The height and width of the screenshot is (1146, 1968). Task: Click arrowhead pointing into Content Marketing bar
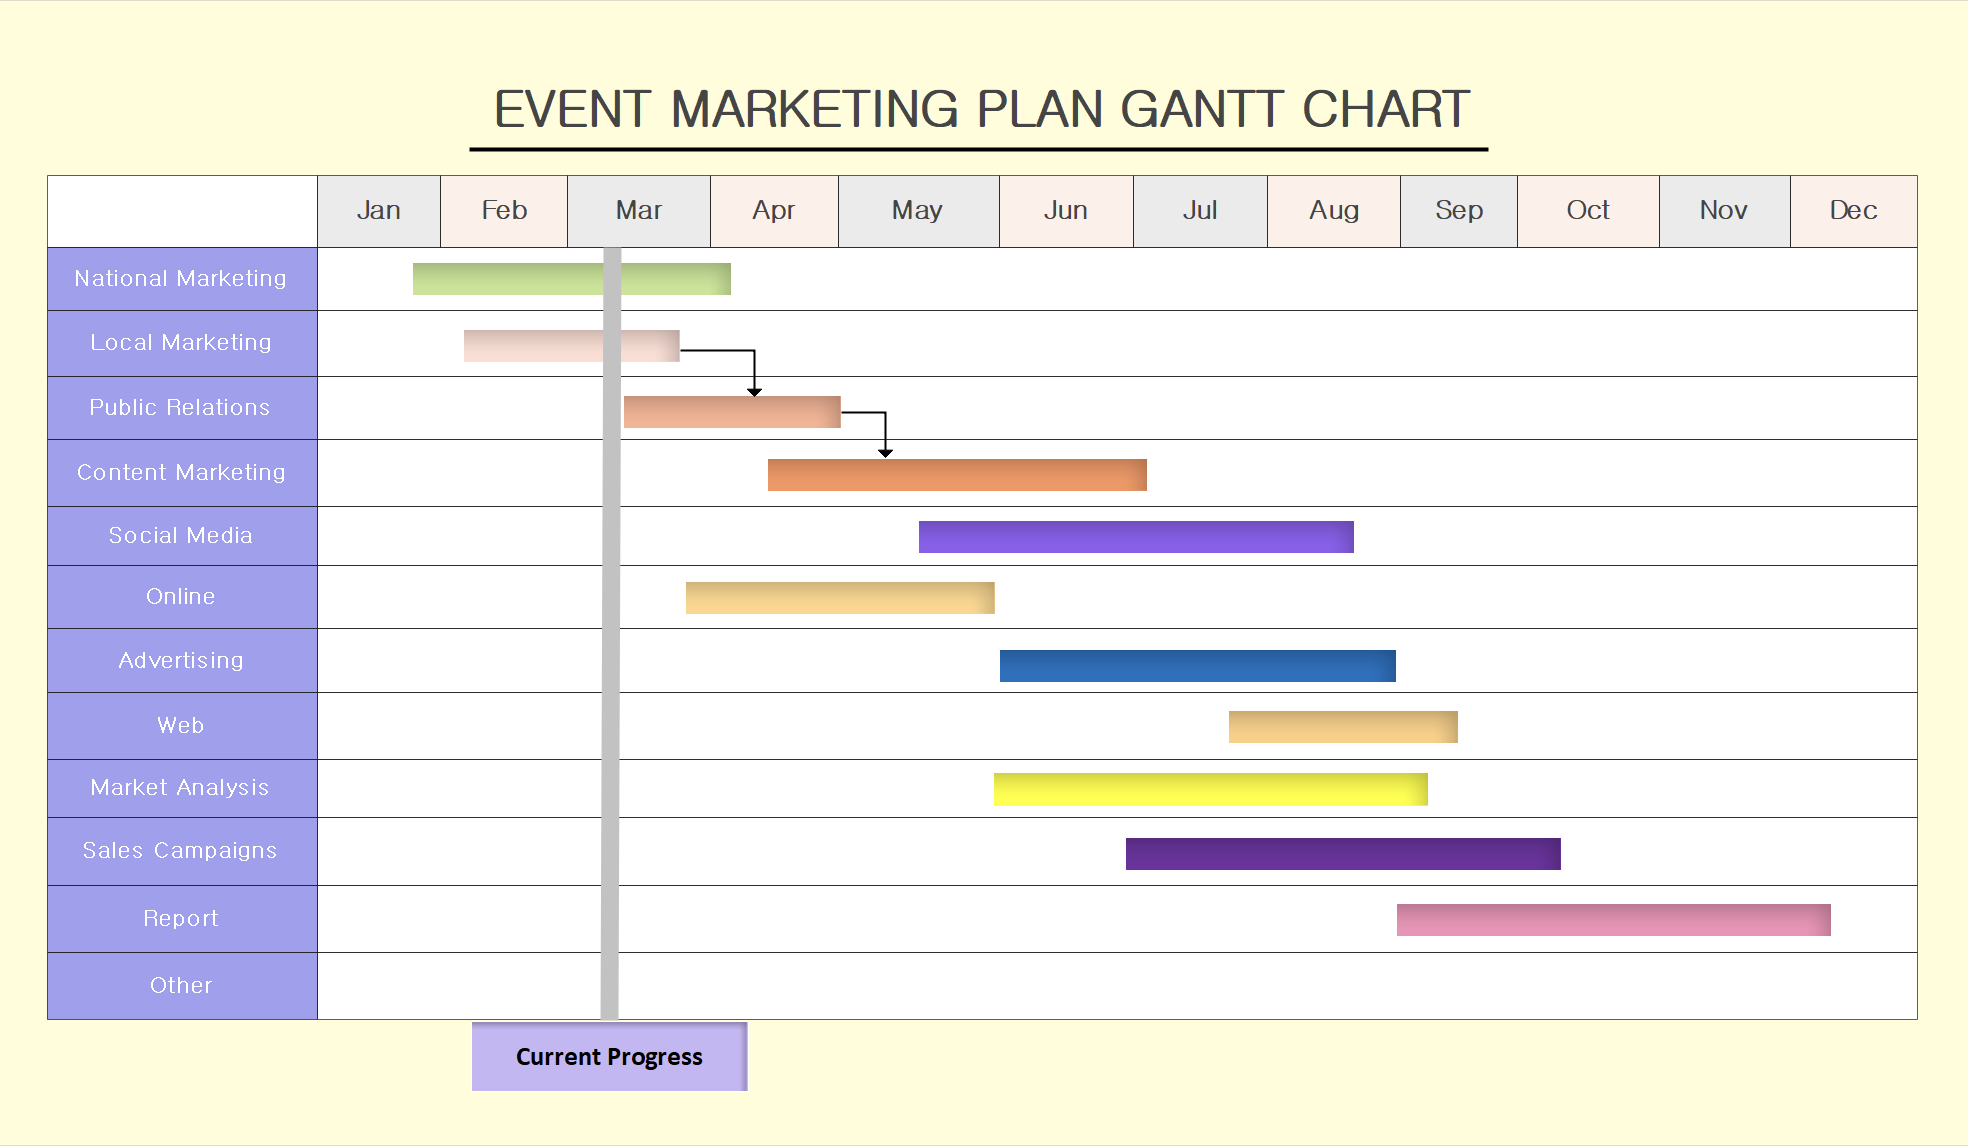click(x=885, y=453)
